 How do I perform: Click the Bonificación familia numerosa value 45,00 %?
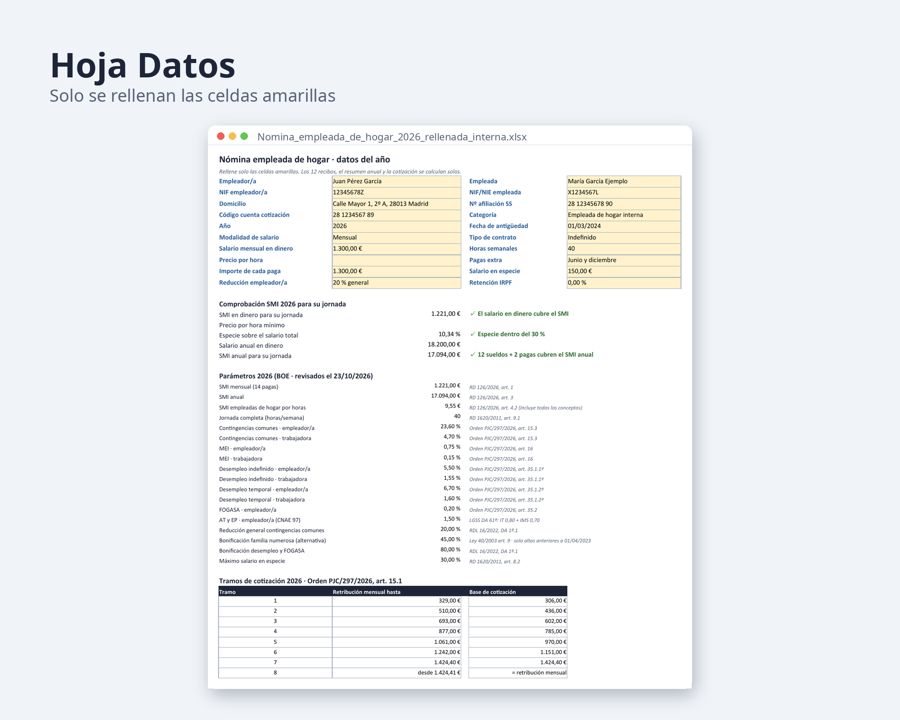tap(451, 539)
